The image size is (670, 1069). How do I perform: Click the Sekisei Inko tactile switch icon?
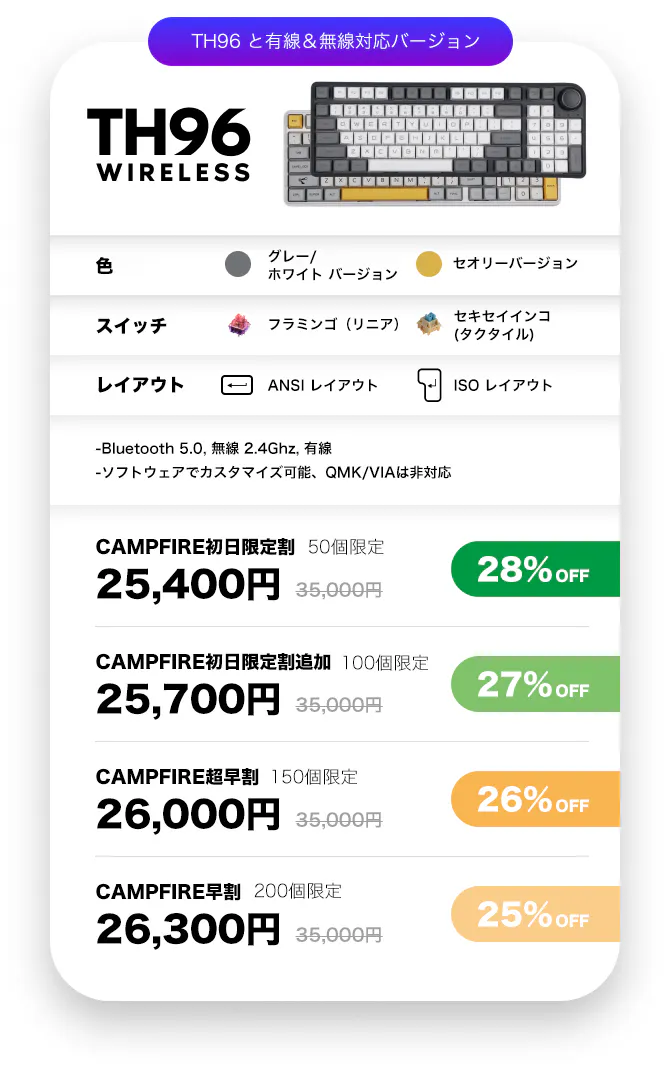pyautogui.click(x=429, y=325)
